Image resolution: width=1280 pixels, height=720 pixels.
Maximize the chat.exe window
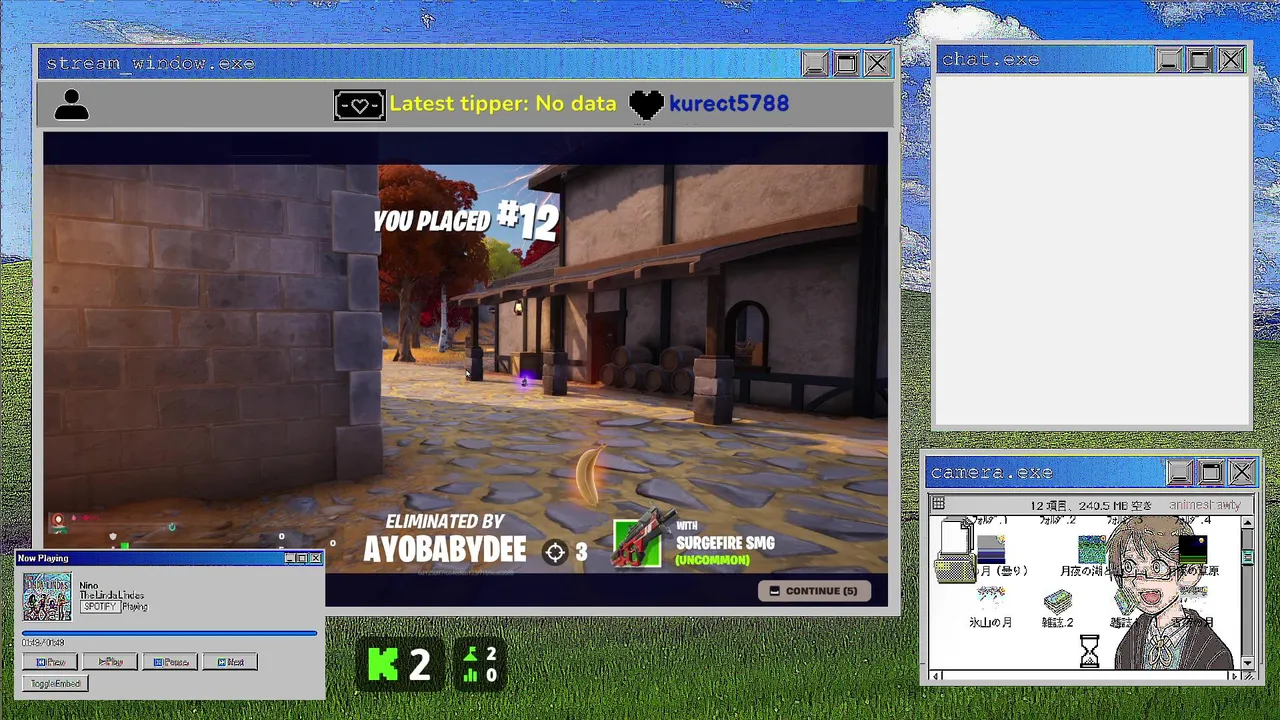tap(1200, 60)
